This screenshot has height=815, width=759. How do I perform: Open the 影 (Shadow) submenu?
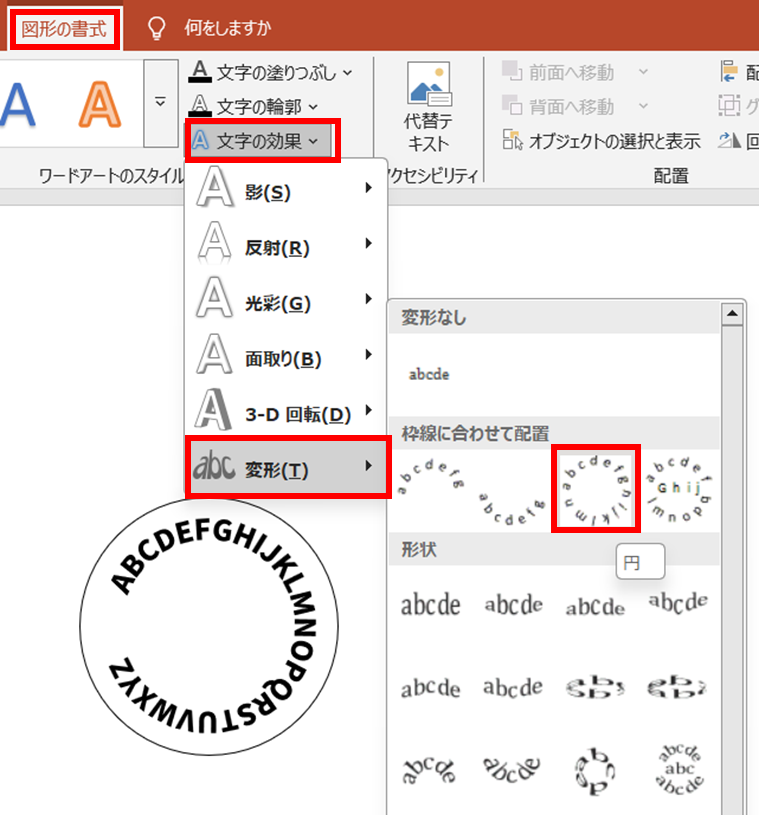286,193
